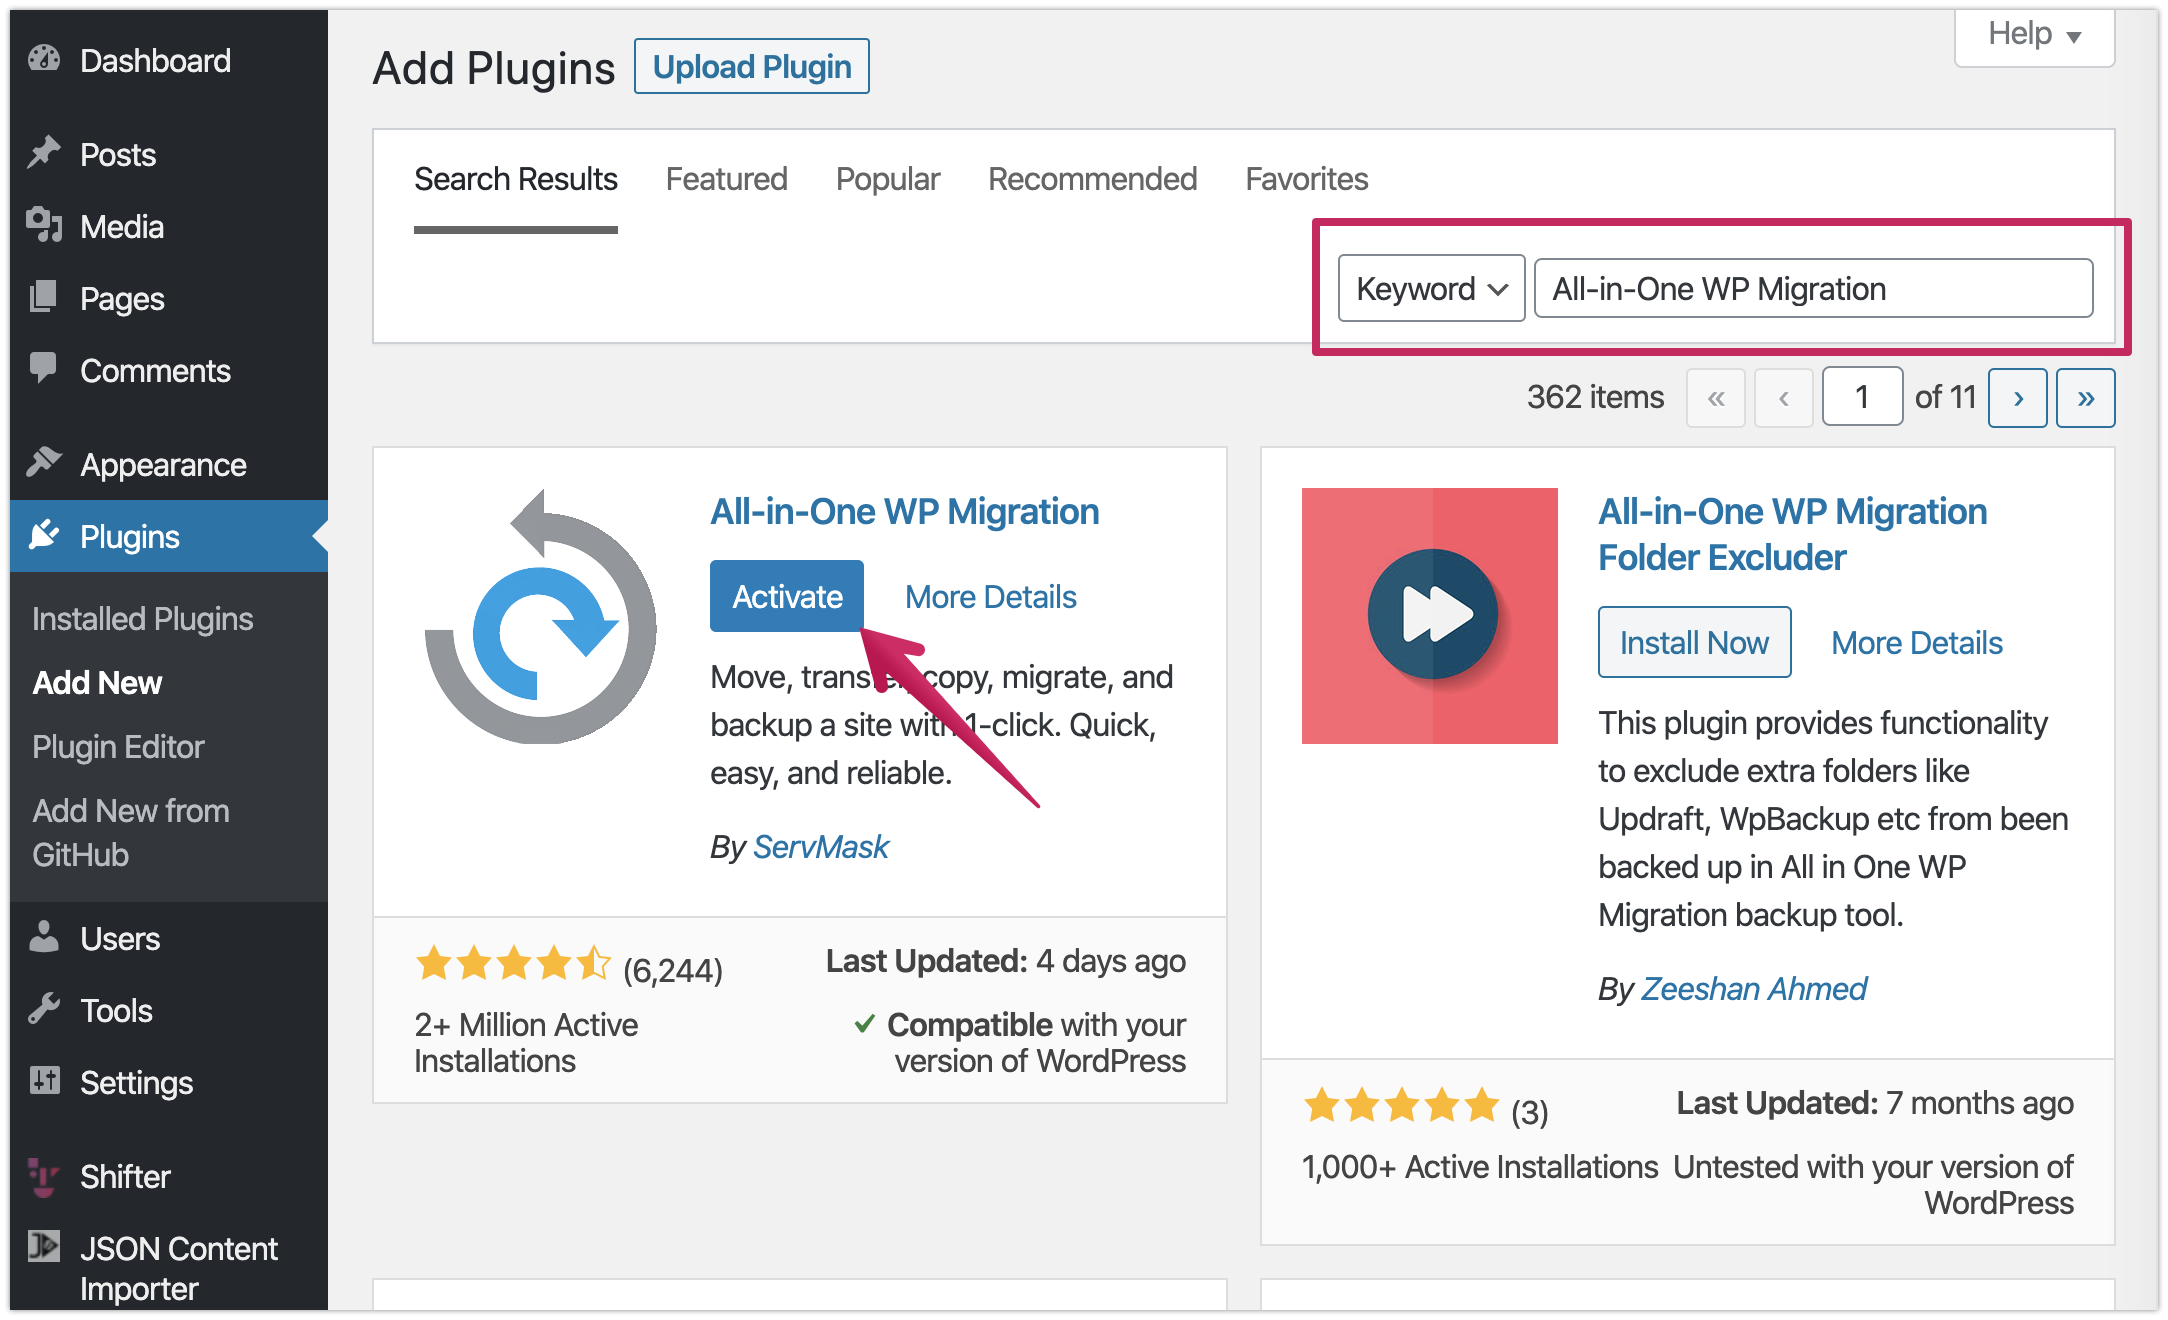The width and height of the screenshot is (2168, 1320).
Task: Click the All-in-One WP Migration plugin logo
Action: pyautogui.click(x=541, y=616)
